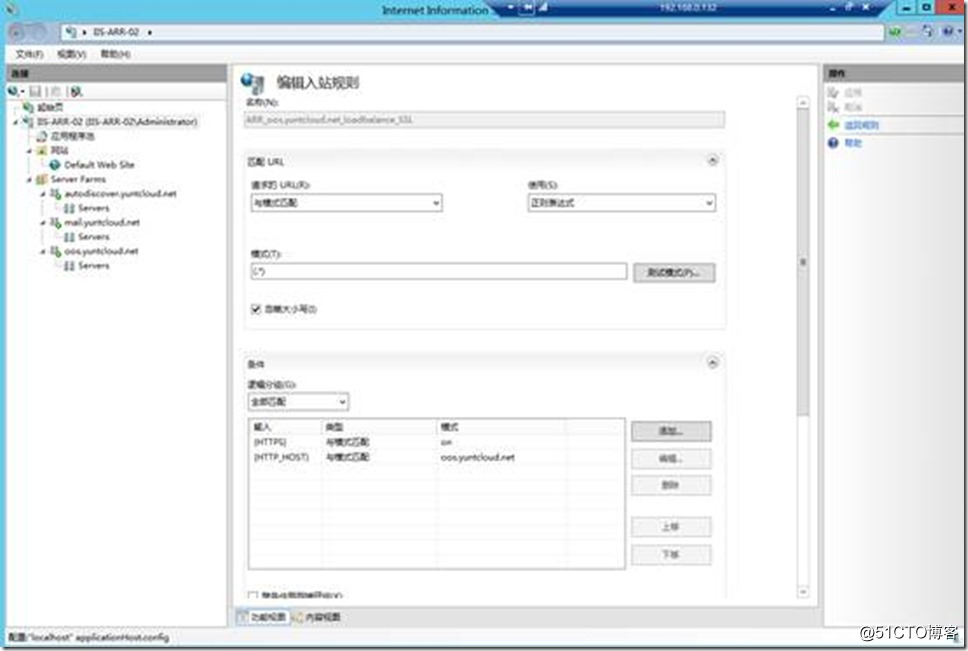This screenshot has width=968, height=651.
Task: Click the Move Up button
Action: tap(671, 527)
